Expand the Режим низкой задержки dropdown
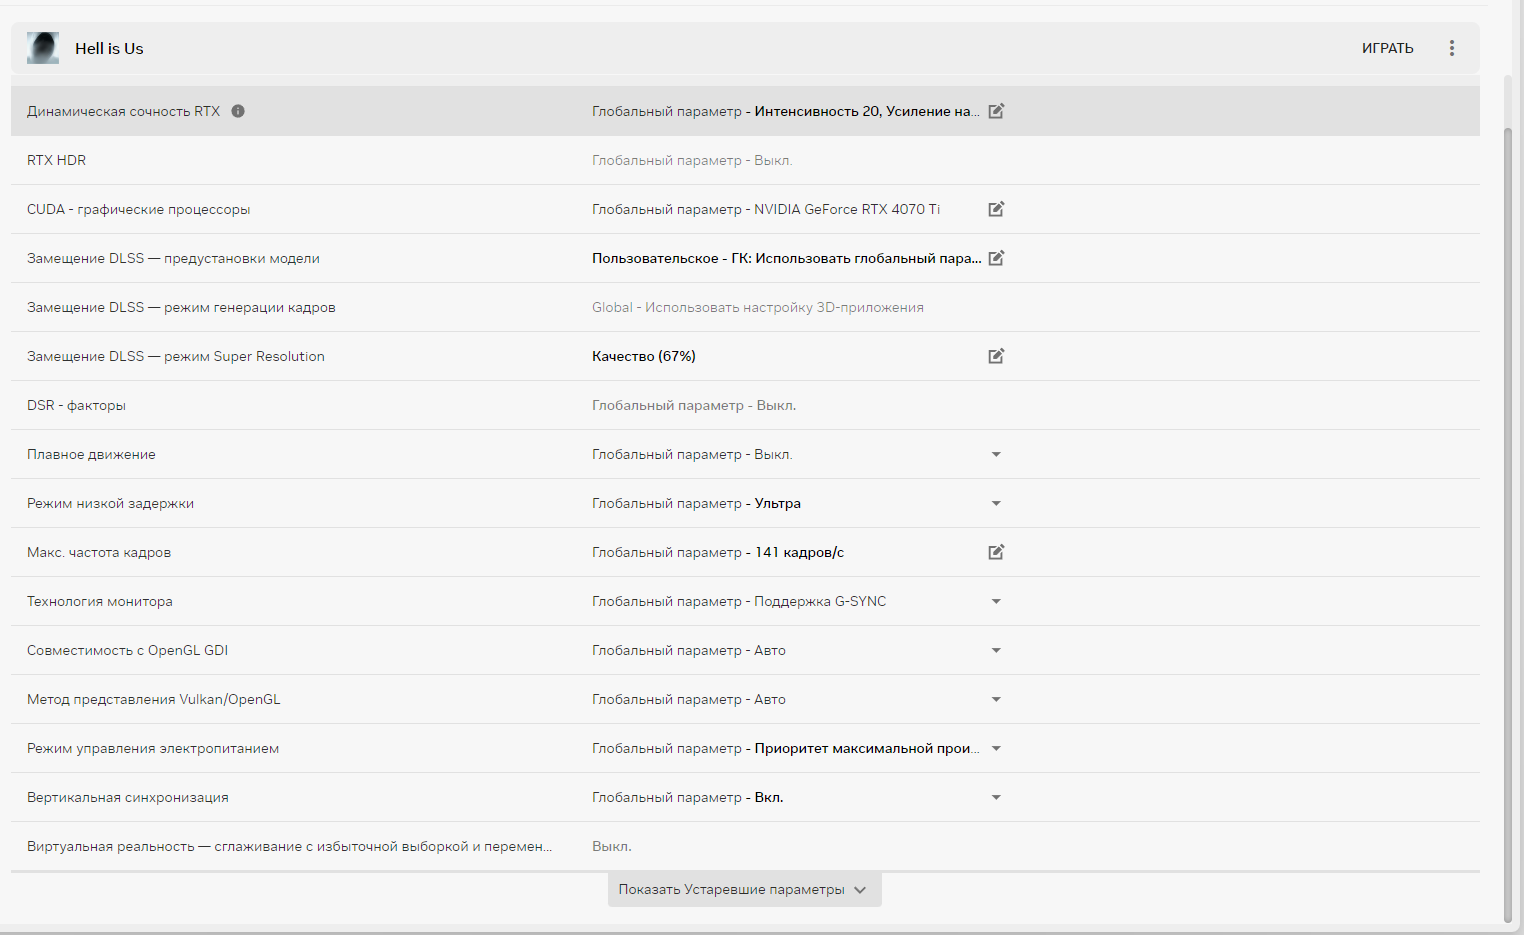The image size is (1524, 935). point(996,503)
